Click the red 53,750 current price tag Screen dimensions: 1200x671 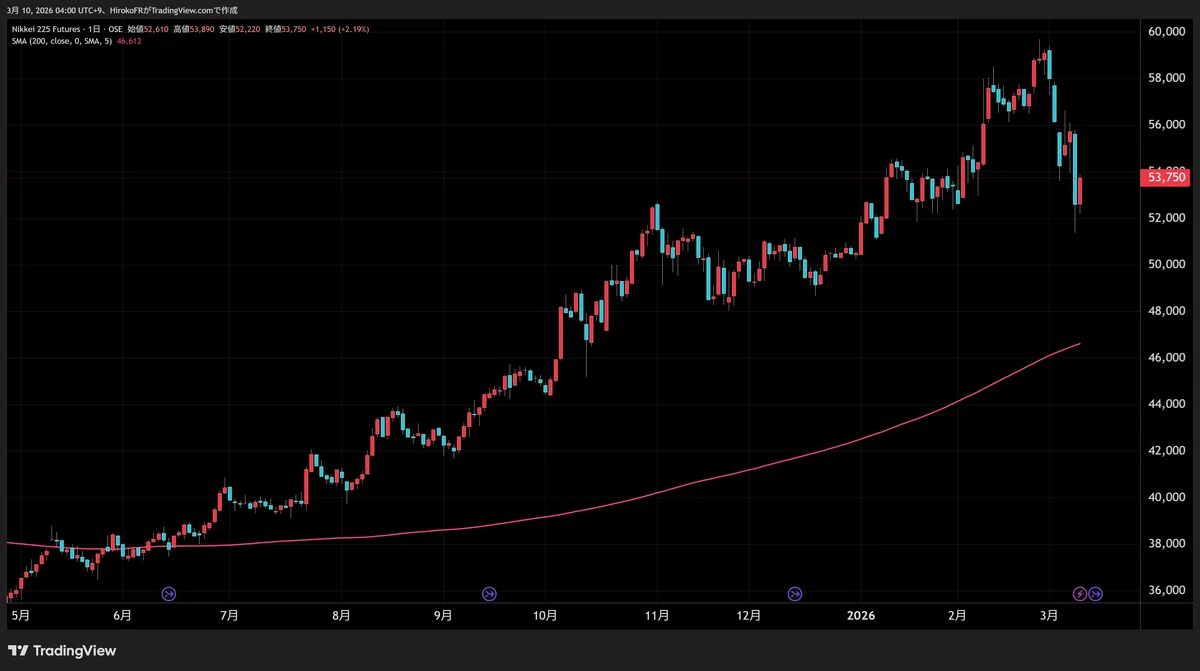point(1163,177)
